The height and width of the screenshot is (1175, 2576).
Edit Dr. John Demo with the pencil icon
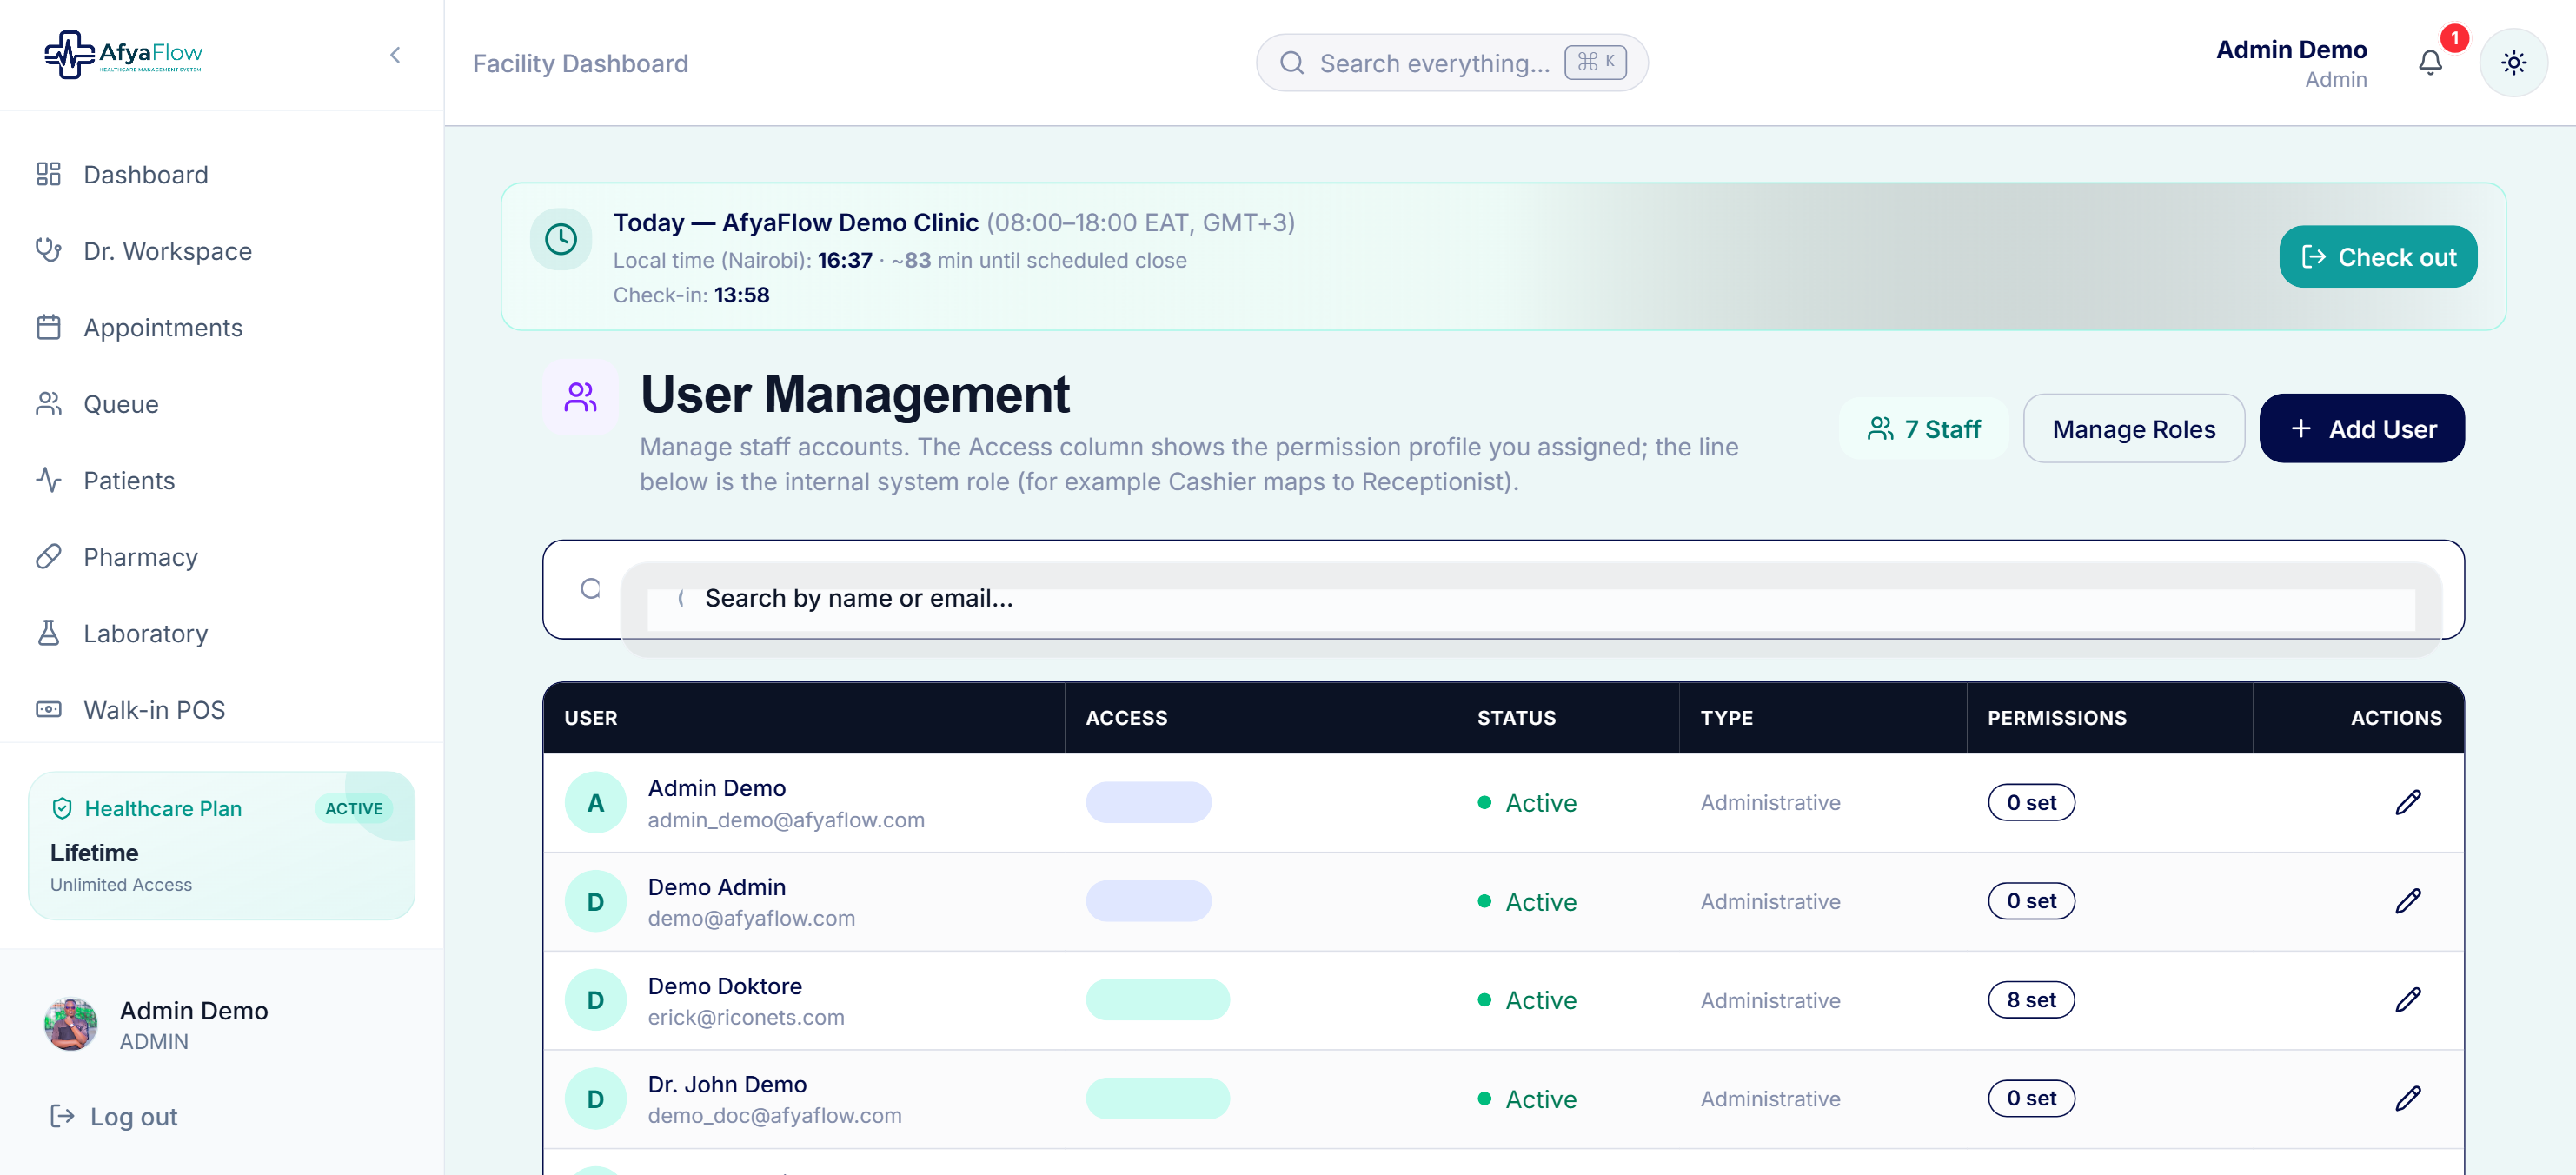click(x=2408, y=1099)
